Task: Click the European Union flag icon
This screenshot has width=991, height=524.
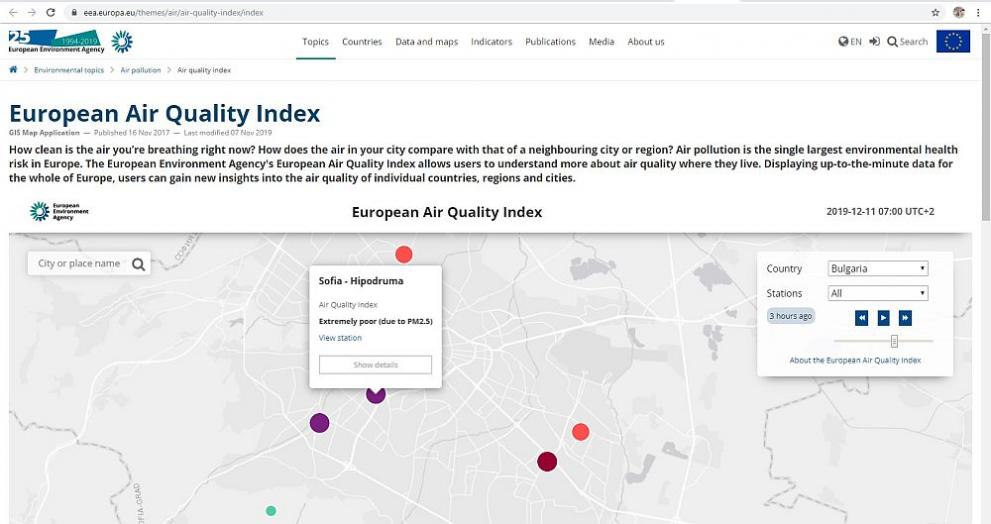Action: [x=953, y=42]
